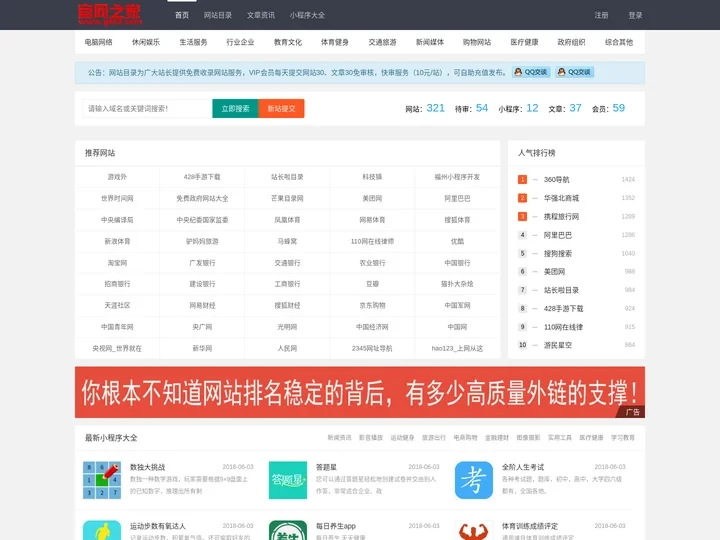
Task: Click rank badge 3 beside 携程旅行网
Action: 522,216
